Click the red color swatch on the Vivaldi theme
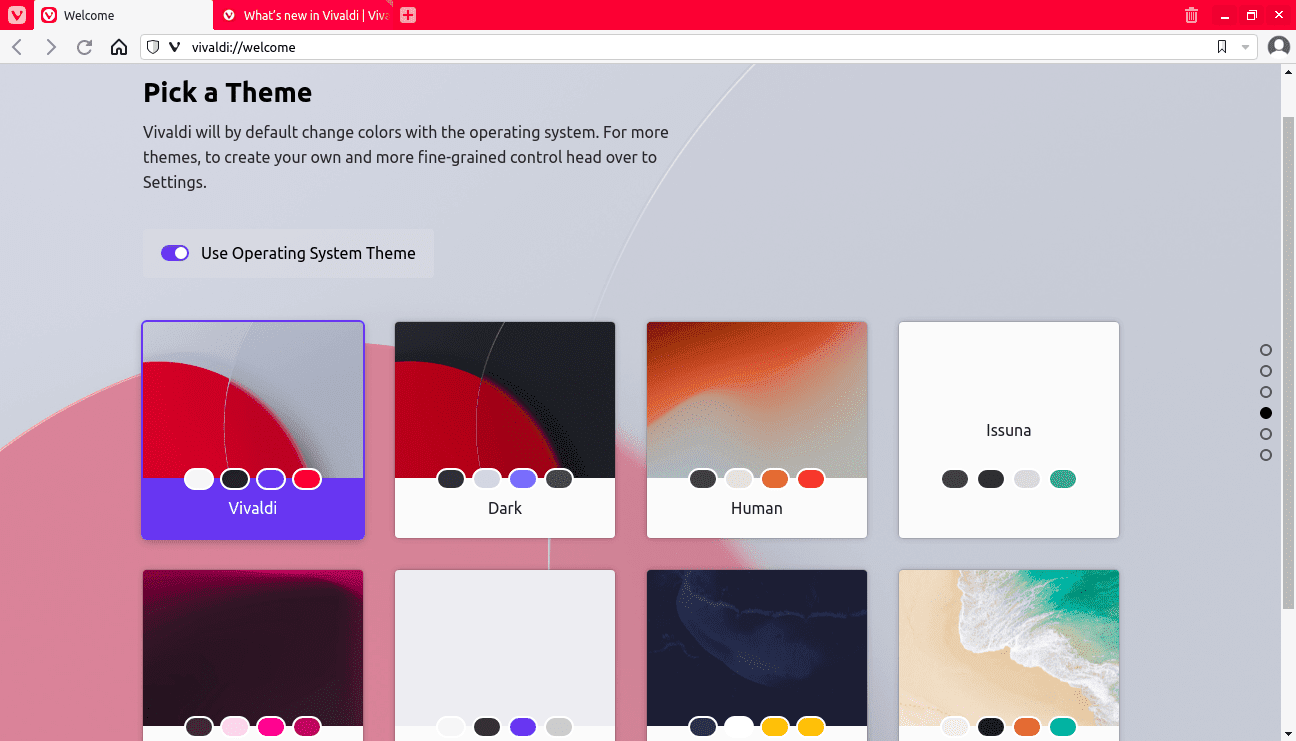Image resolution: width=1296 pixels, height=741 pixels. tap(307, 478)
